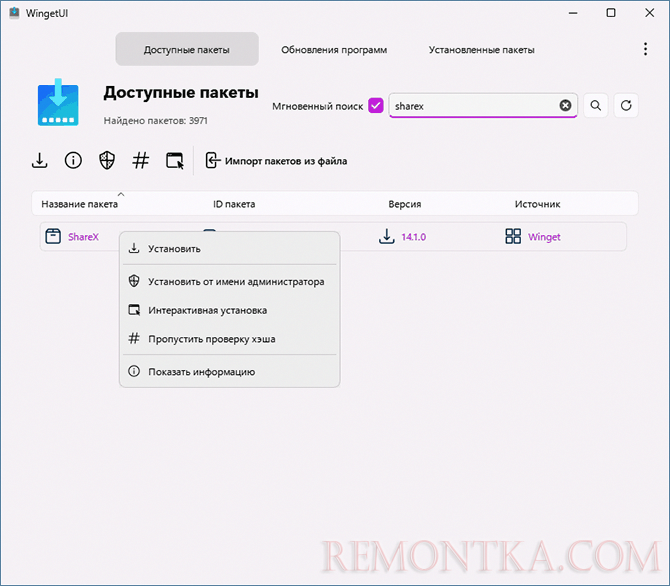The image size is (670, 586).
Task: Clear the sharex search field
Action: click(x=565, y=106)
